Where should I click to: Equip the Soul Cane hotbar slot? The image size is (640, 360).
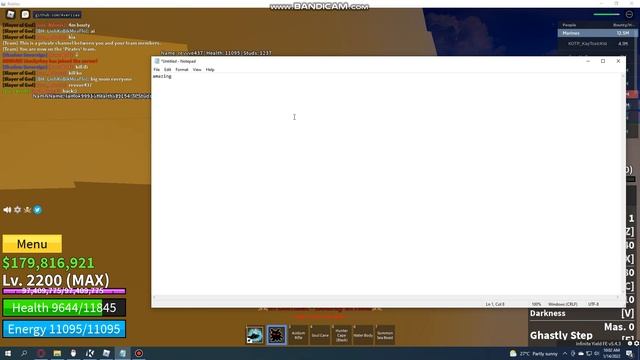(320, 335)
